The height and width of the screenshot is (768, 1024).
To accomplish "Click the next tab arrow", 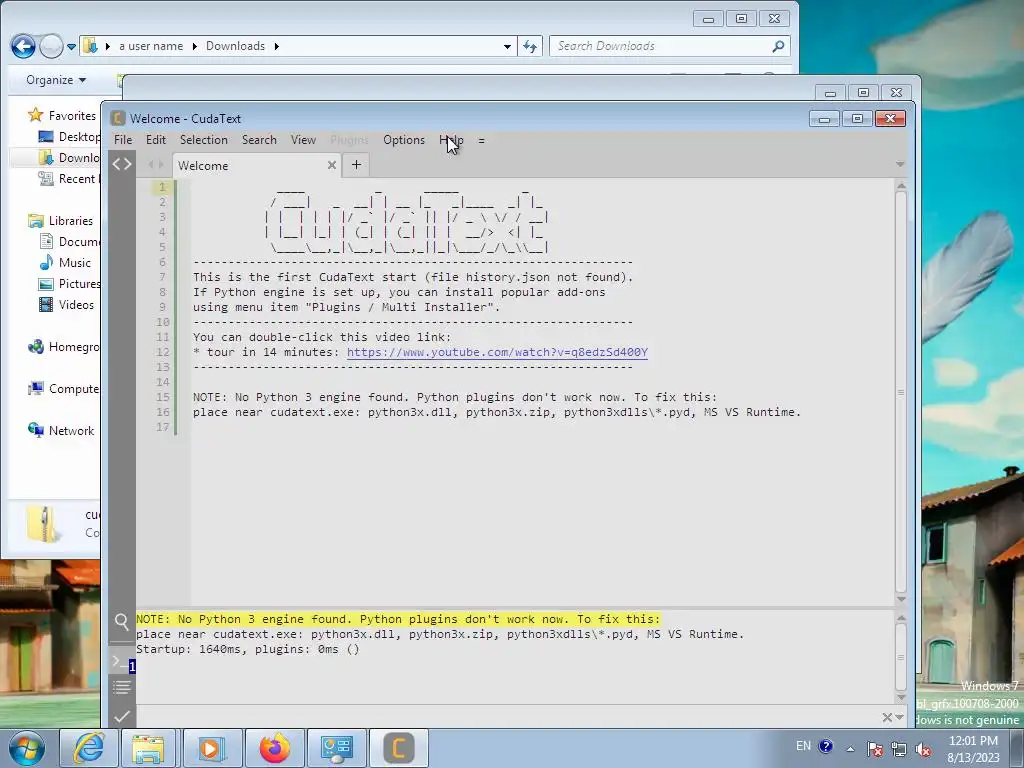I will coord(161,165).
